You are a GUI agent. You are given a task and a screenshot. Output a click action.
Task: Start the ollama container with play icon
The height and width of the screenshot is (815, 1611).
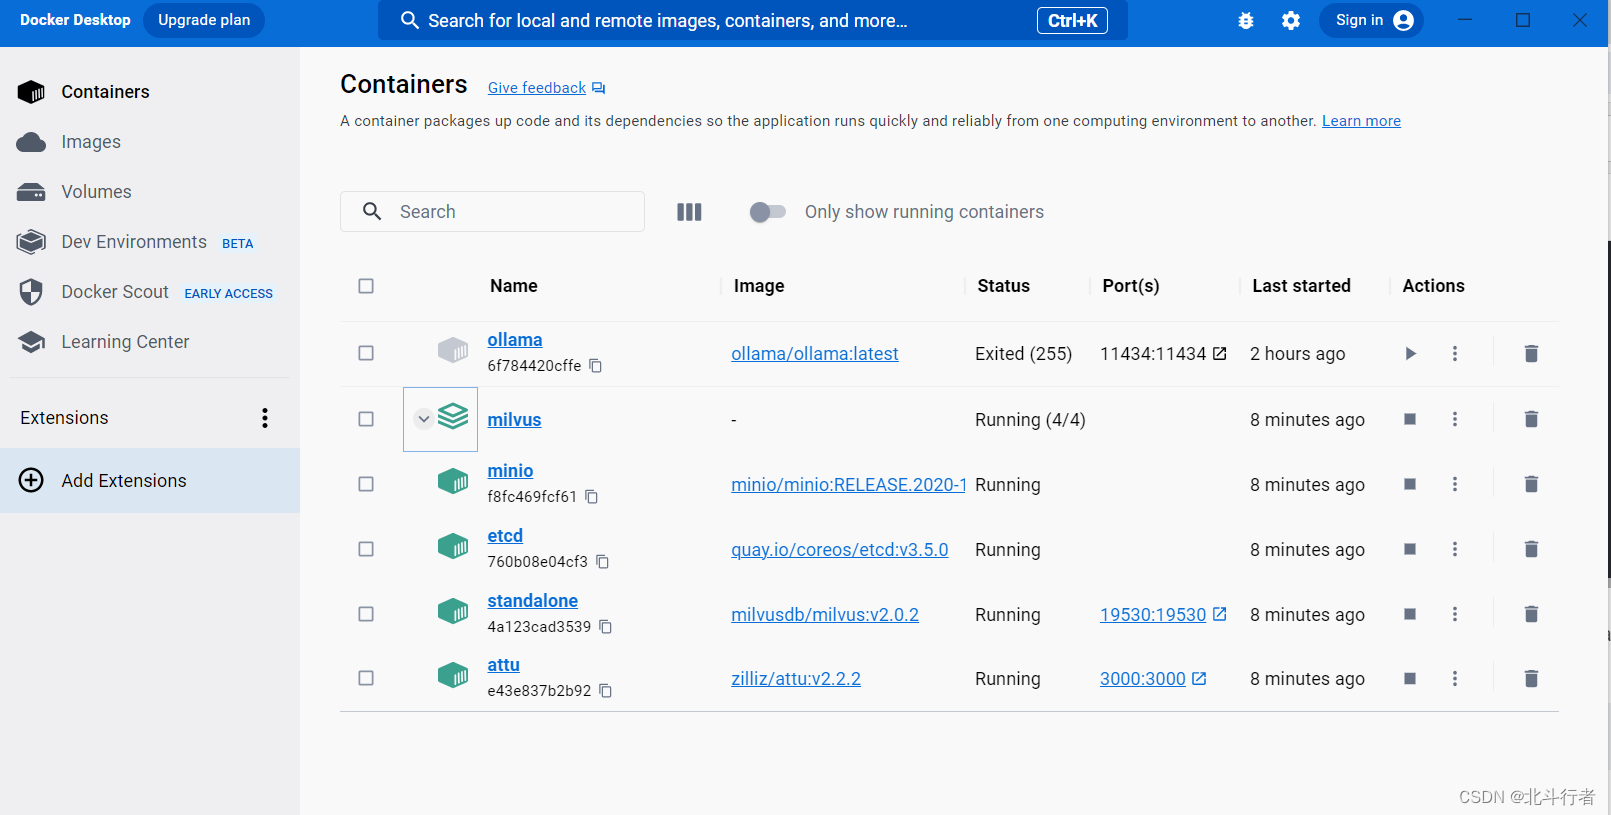click(x=1410, y=353)
